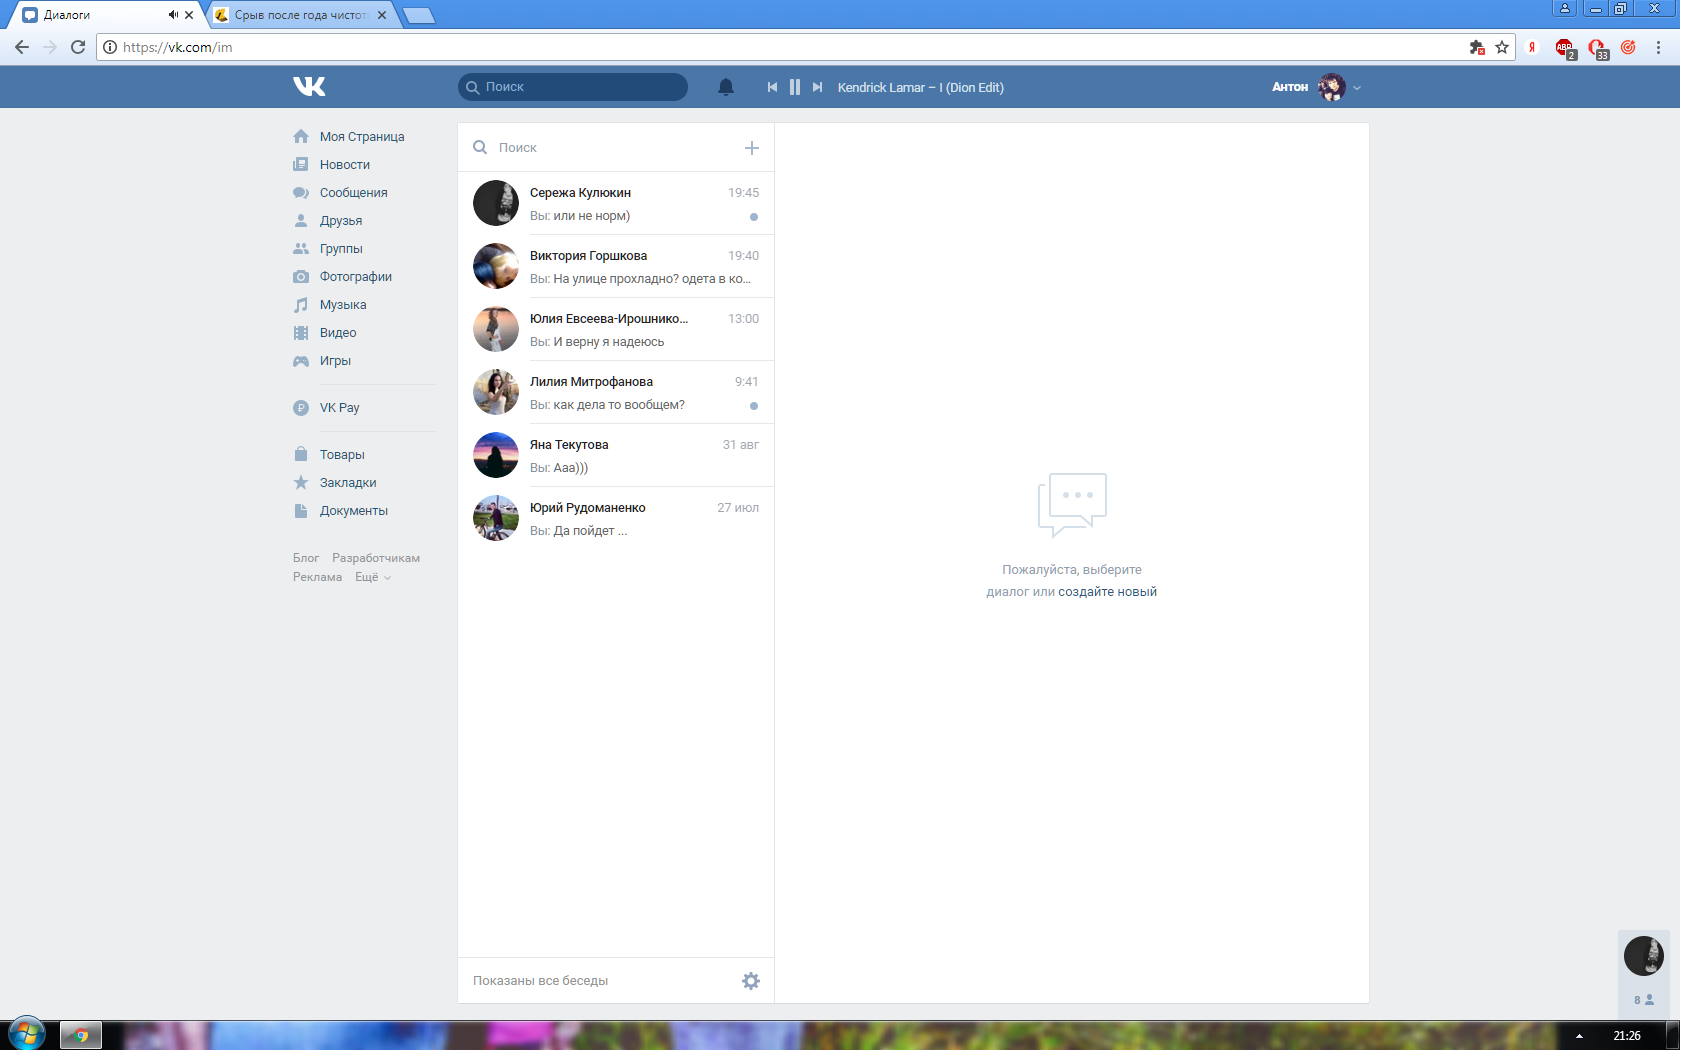
Task: Open notifications bell in header
Action: point(726,87)
